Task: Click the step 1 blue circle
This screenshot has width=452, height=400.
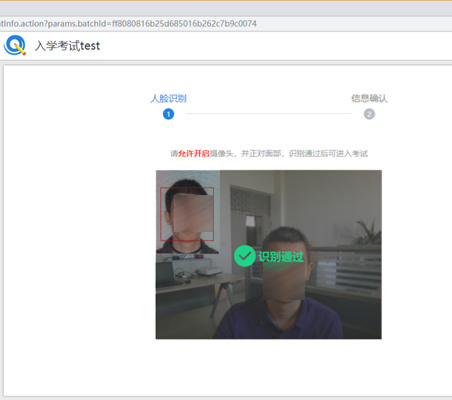Action: click(168, 114)
